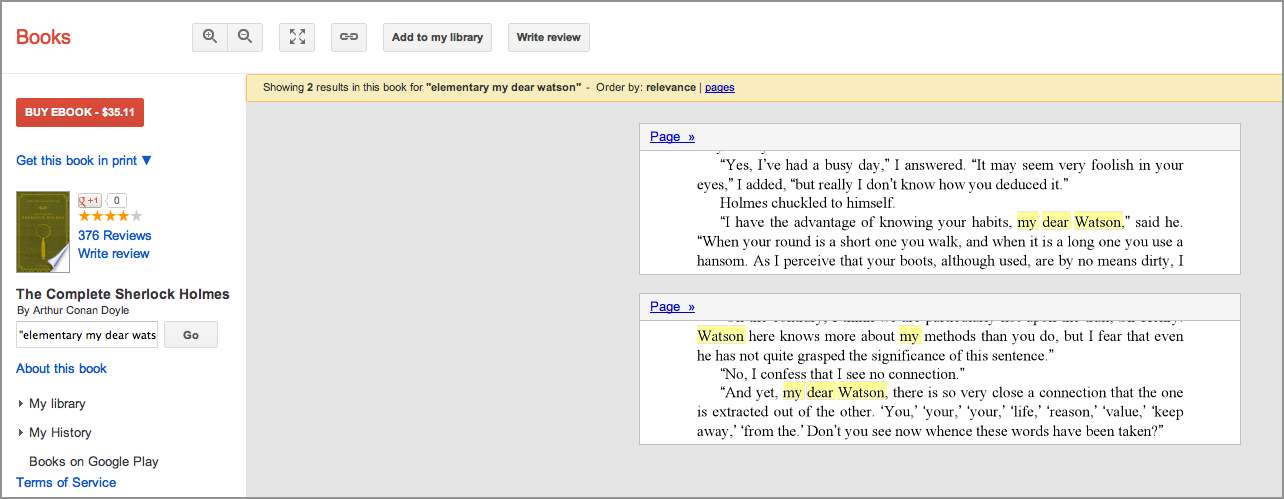This screenshot has height=499, width=1284.
Task: Order results by pages
Action: (719, 87)
